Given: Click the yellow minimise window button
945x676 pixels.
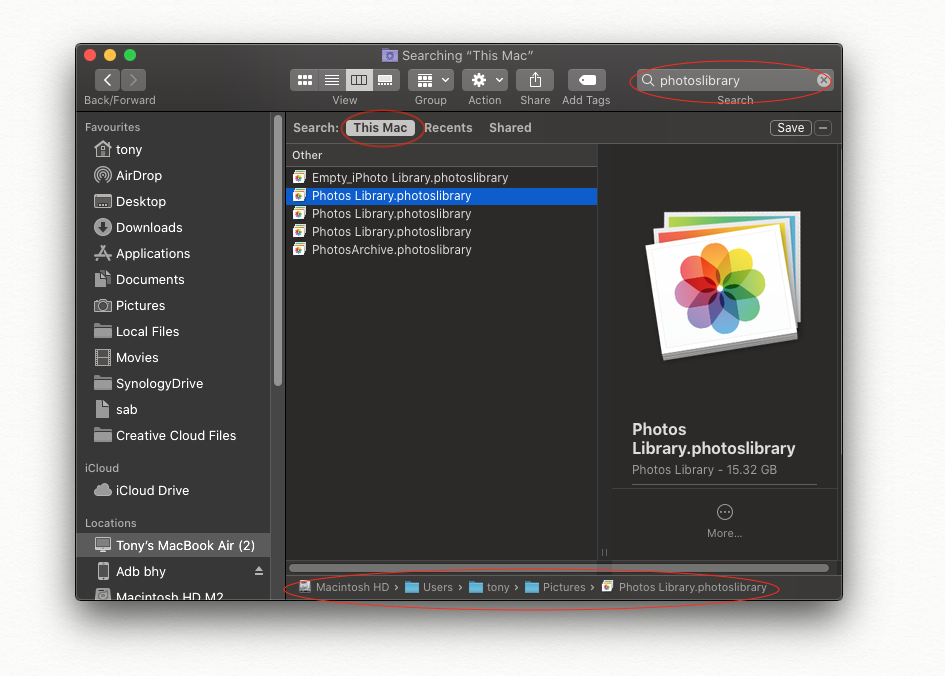Looking at the screenshot, I should [110, 55].
